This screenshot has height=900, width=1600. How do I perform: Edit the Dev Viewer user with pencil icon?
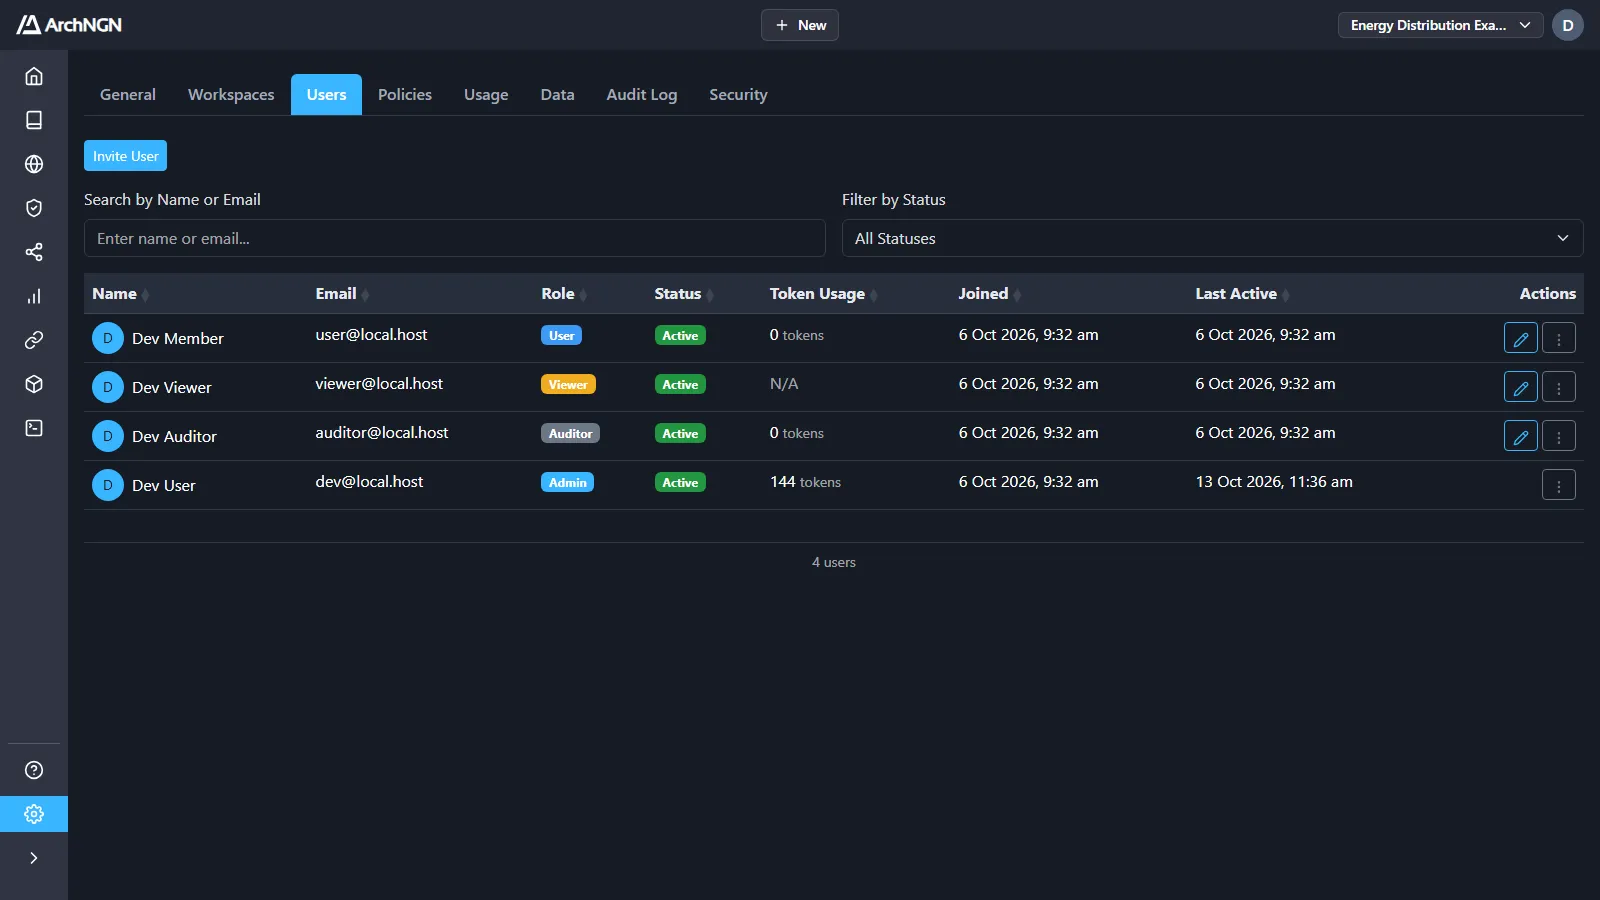(1521, 387)
